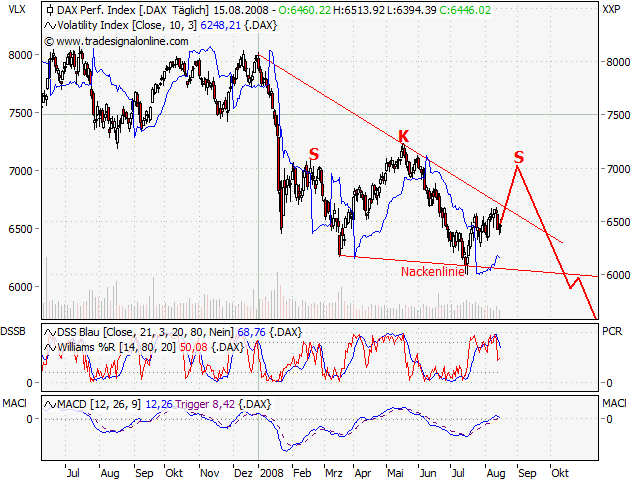640x480 pixels.
Task: Click 6000 on the XXP price axis
Action: point(618,275)
